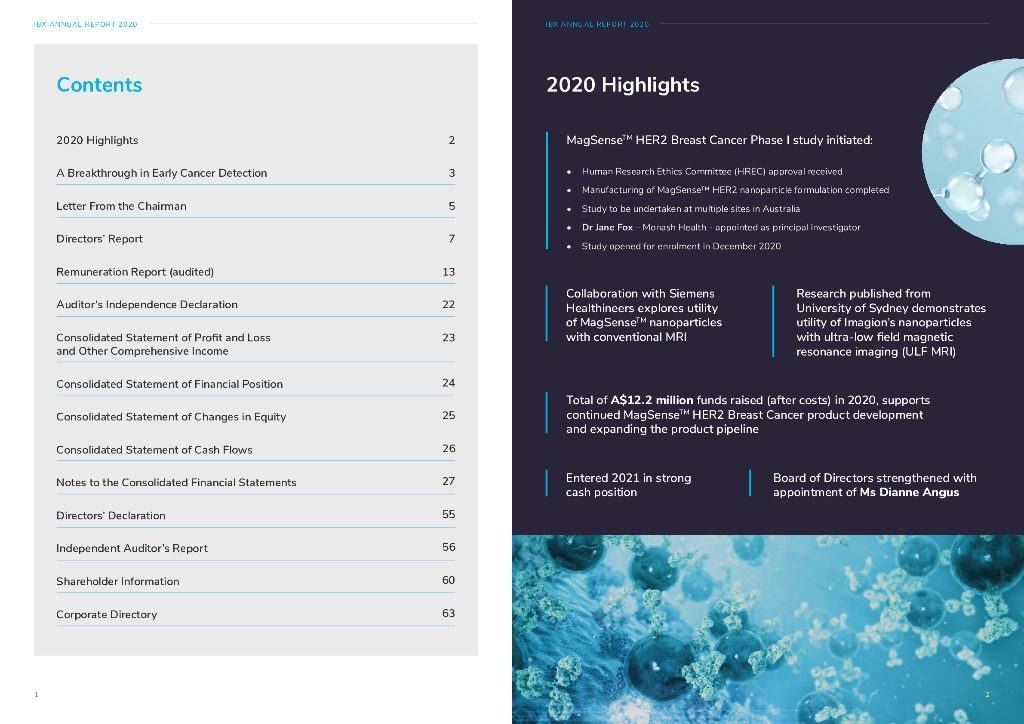Select 'MagSense HER2 Breast Cancer Phase I study initiated' heading
This screenshot has width=1024, height=724.
click(x=719, y=140)
